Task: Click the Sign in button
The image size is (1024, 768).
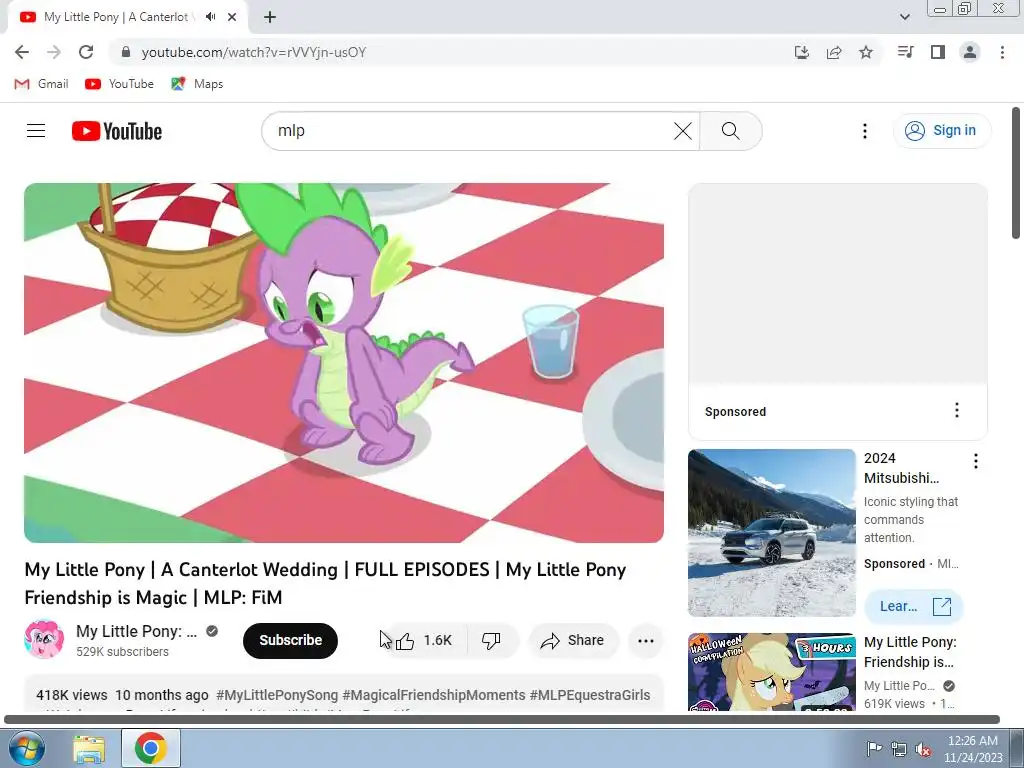Action: pos(942,131)
